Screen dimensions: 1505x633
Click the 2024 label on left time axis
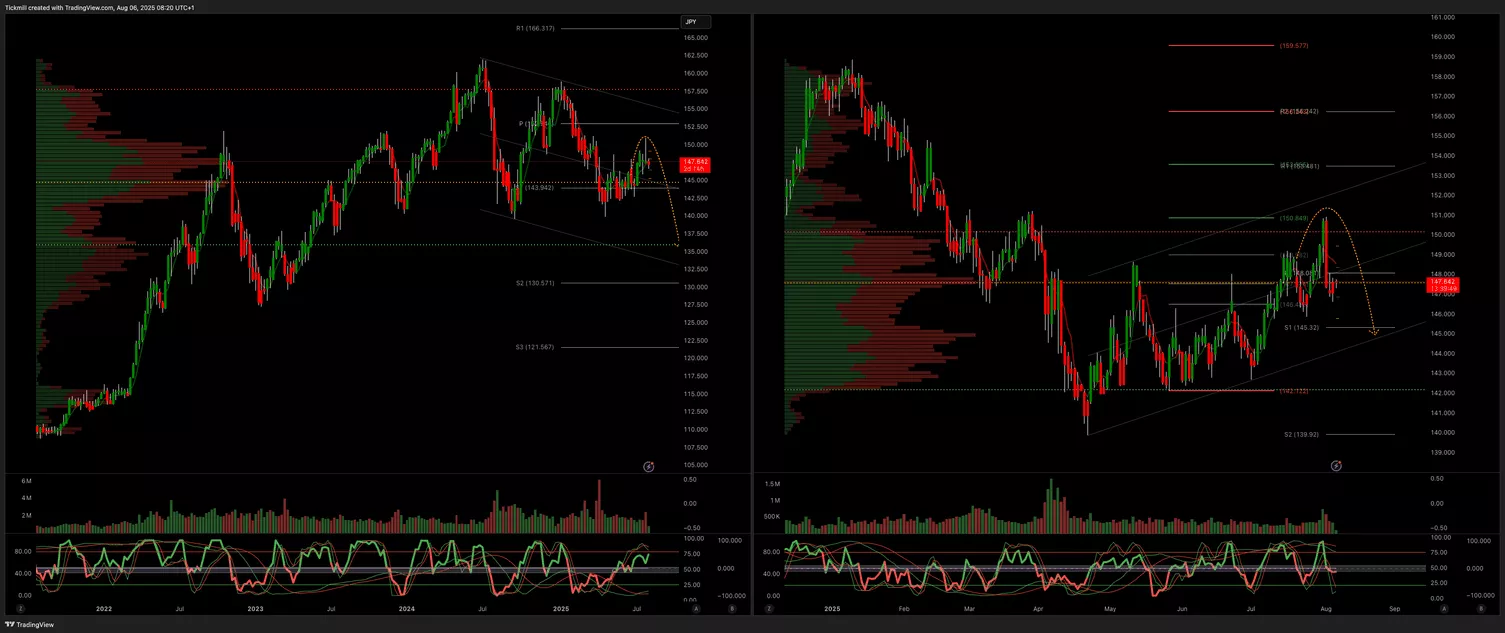[x=406, y=608]
